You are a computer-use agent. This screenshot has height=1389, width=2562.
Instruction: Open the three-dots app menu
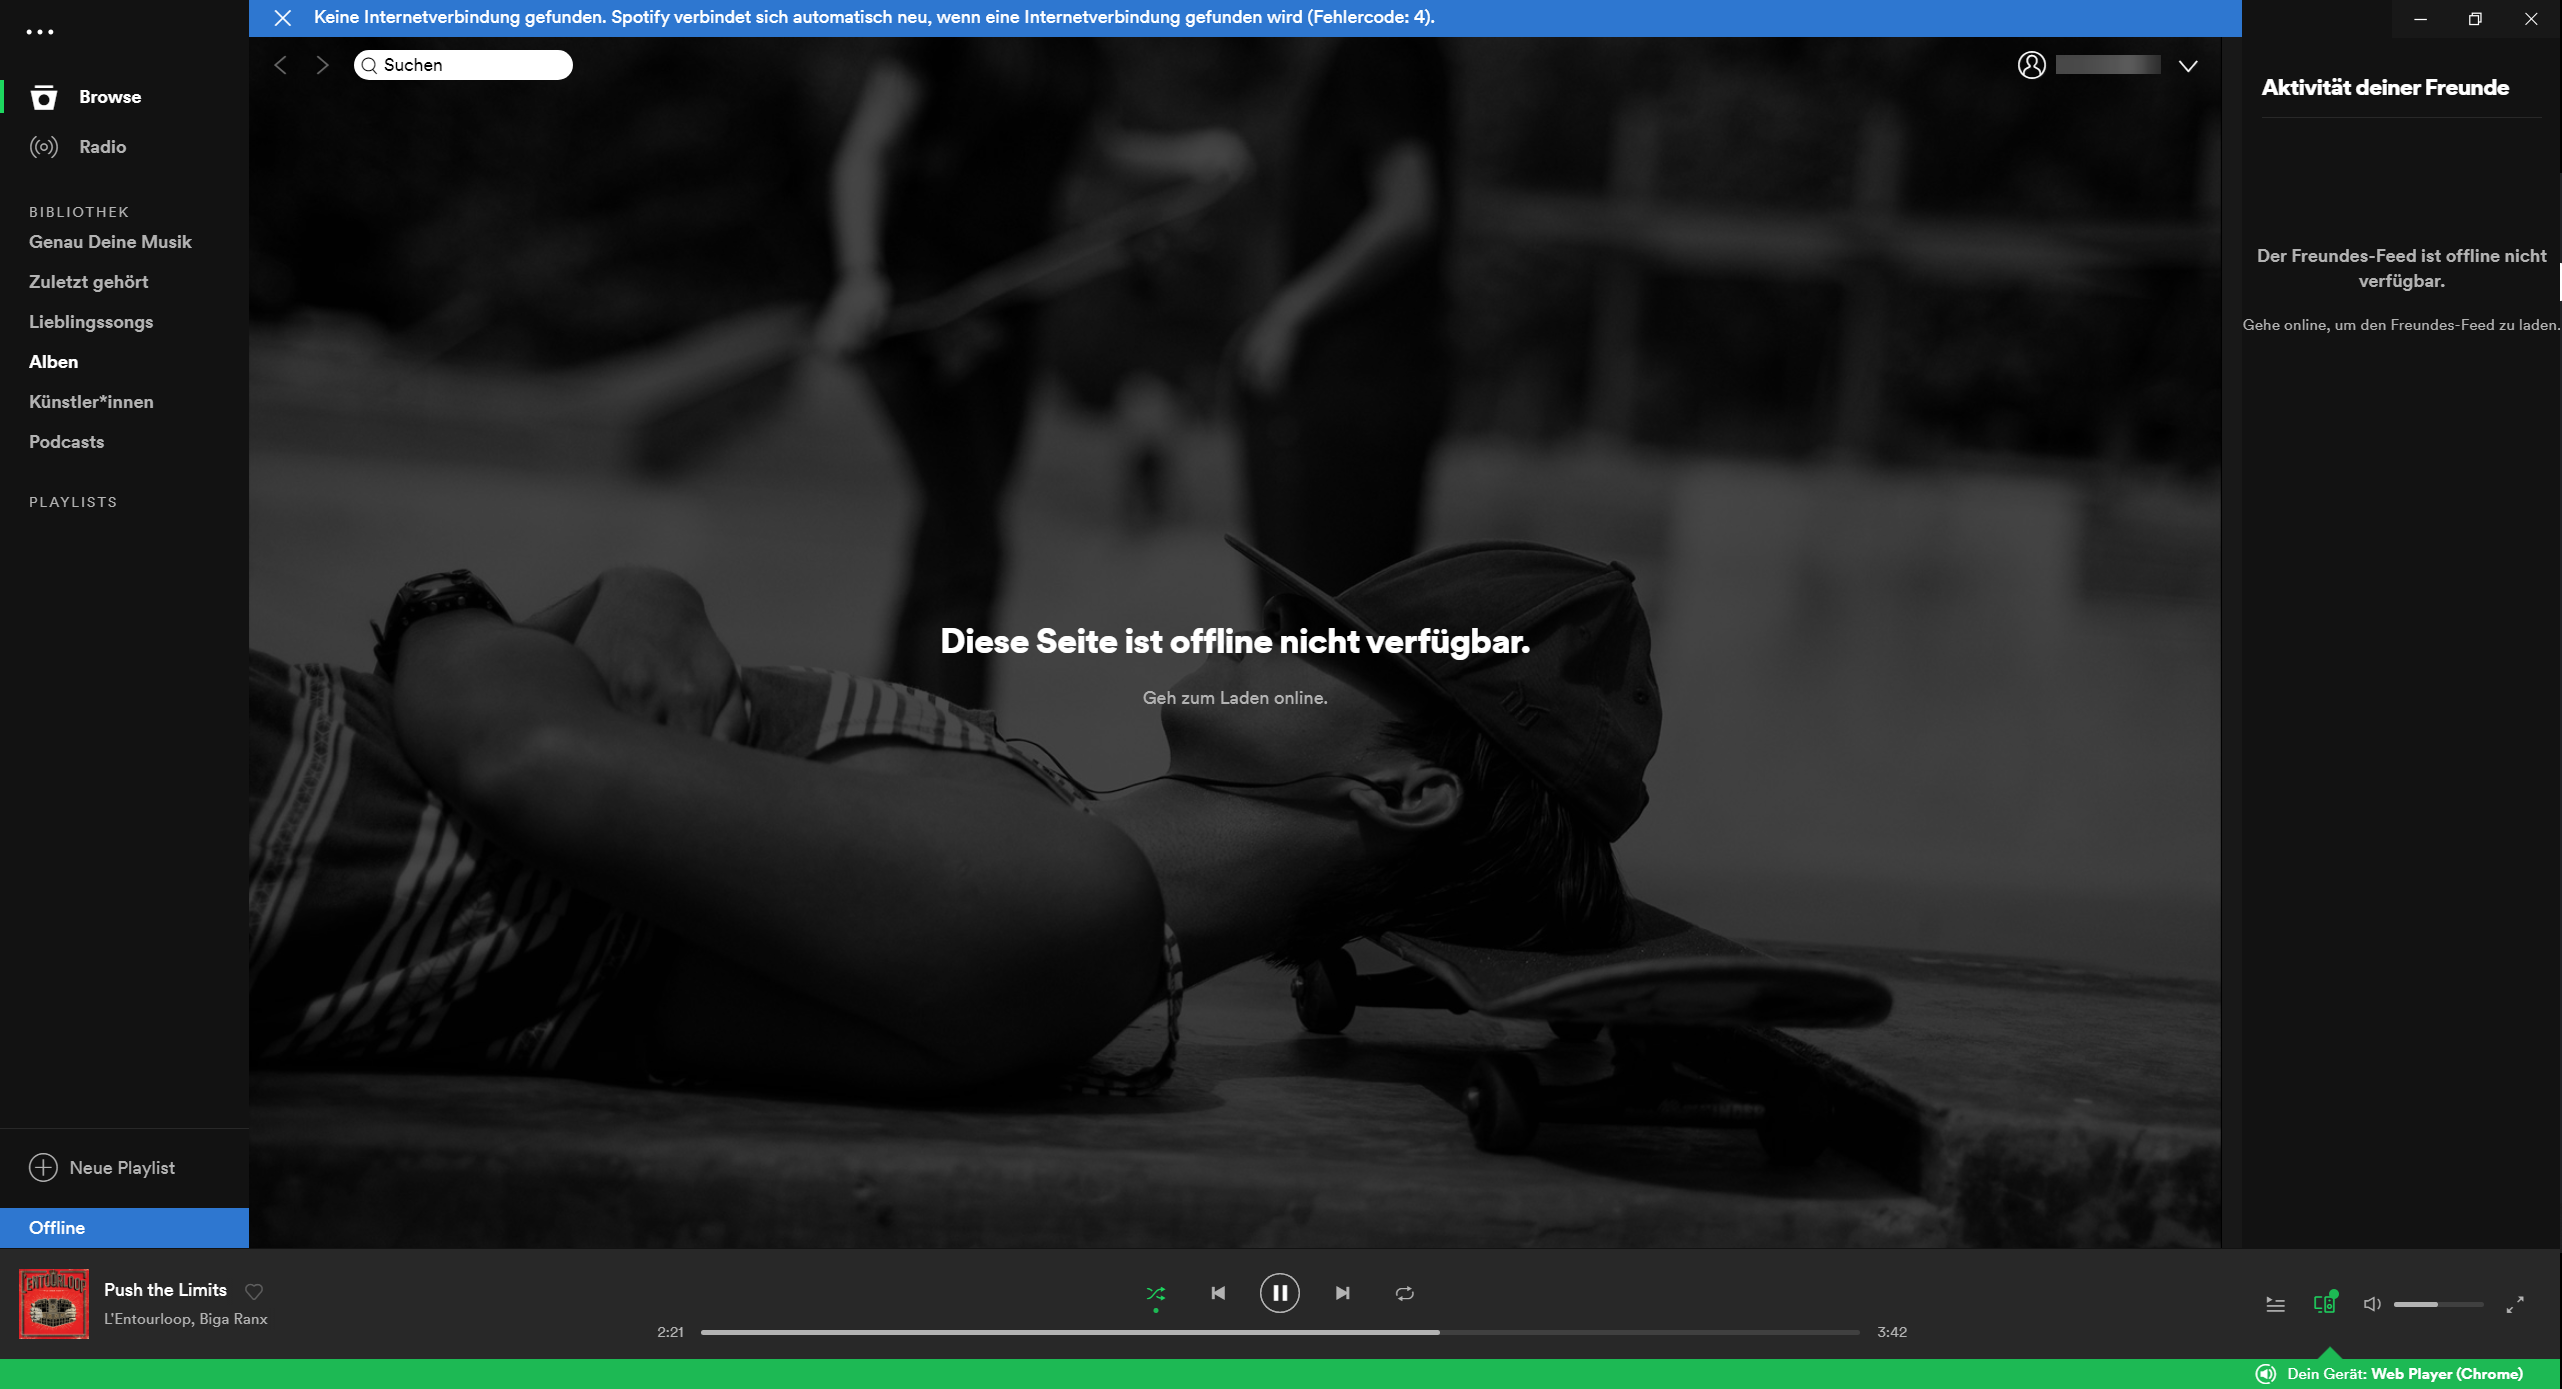40,32
